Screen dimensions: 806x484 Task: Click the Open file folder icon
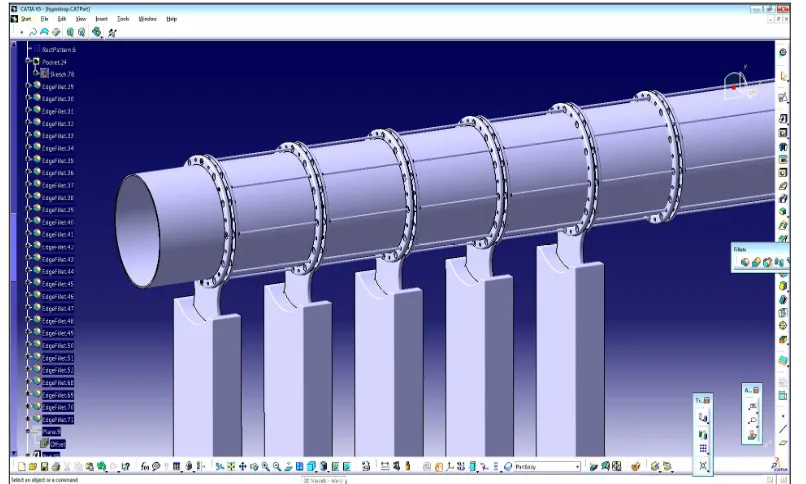click(33, 467)
